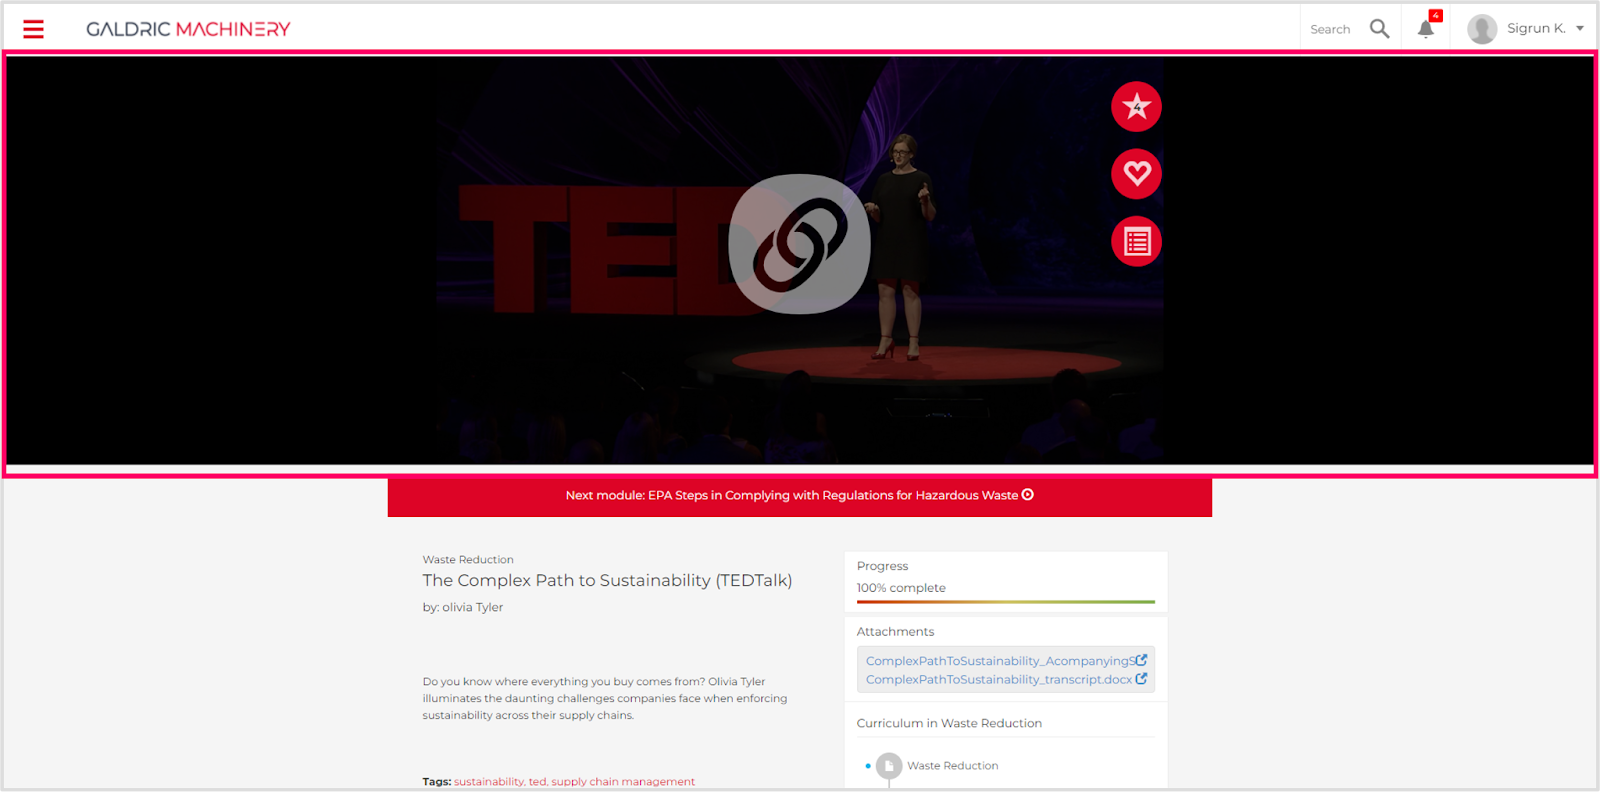
Task: Click the Galdric Machinery logo
Action: (x=188, y=29)
